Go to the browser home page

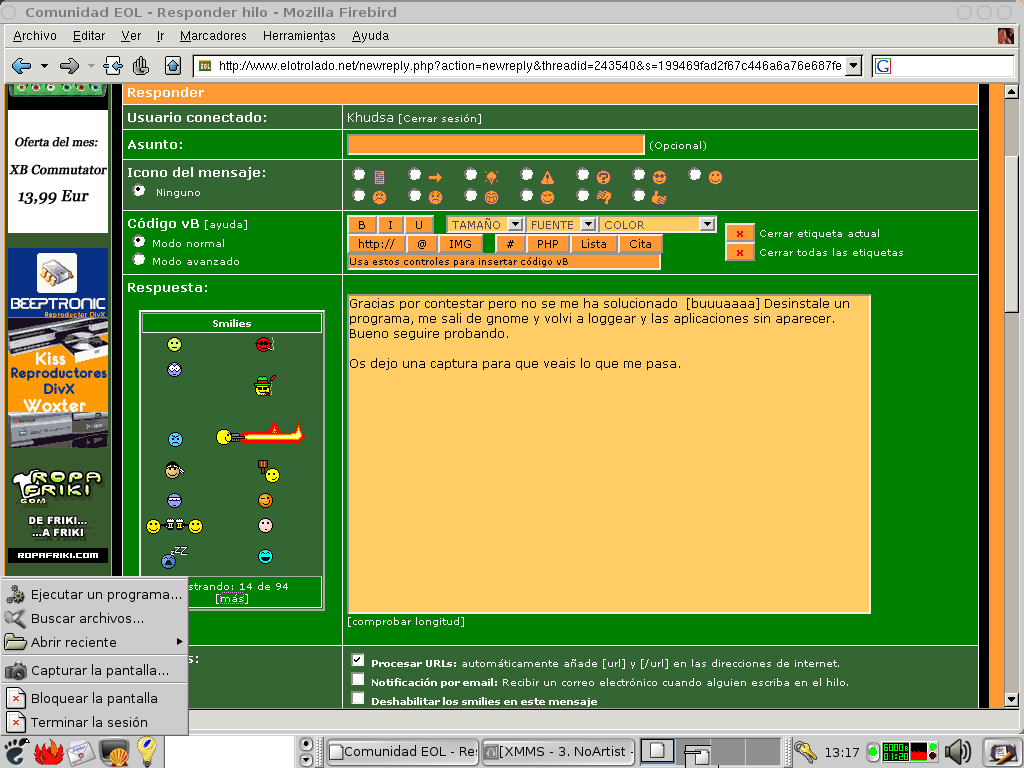pos(173,65)
